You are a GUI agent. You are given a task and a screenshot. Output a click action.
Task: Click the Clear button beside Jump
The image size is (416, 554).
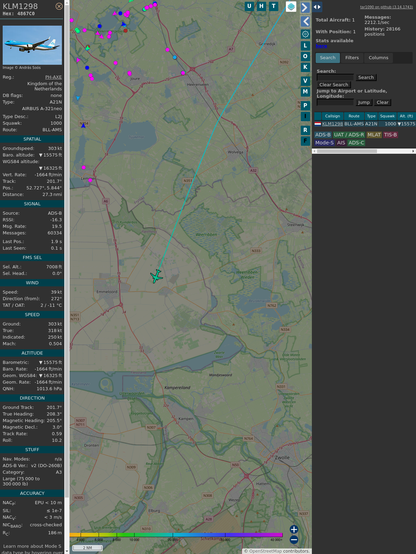[x=382, y=102]
